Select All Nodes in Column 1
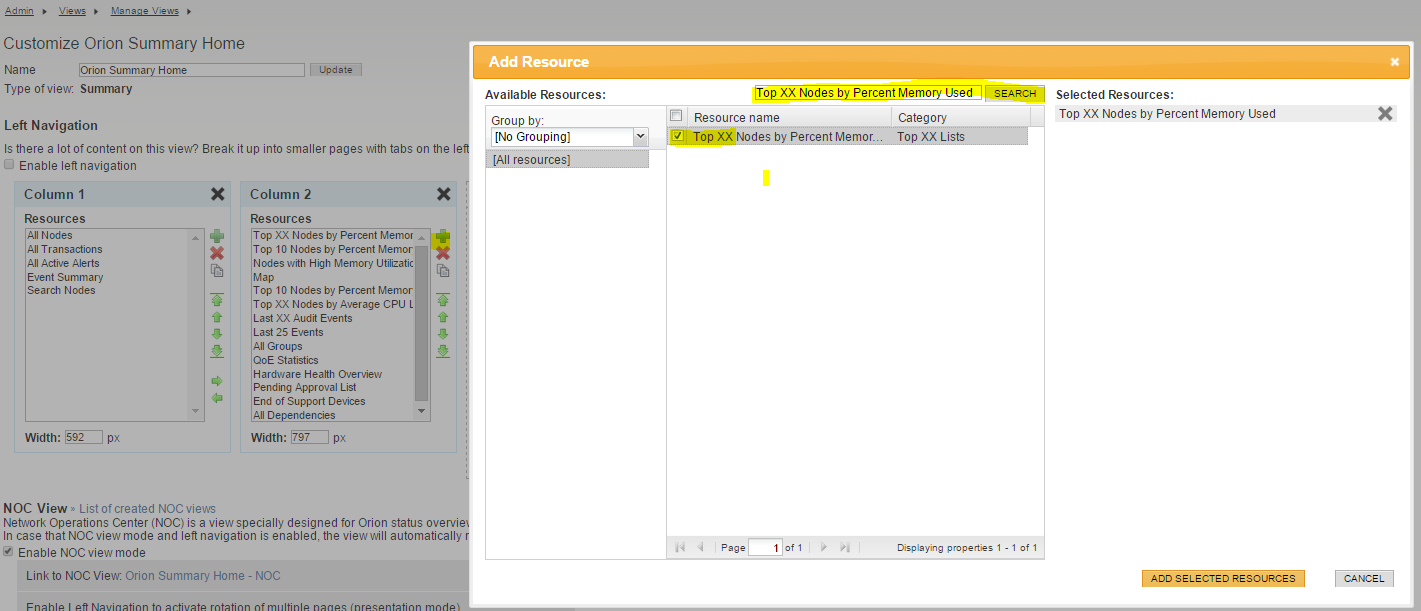Screen dimensions: 1421x611 click(x=50, y=236)
